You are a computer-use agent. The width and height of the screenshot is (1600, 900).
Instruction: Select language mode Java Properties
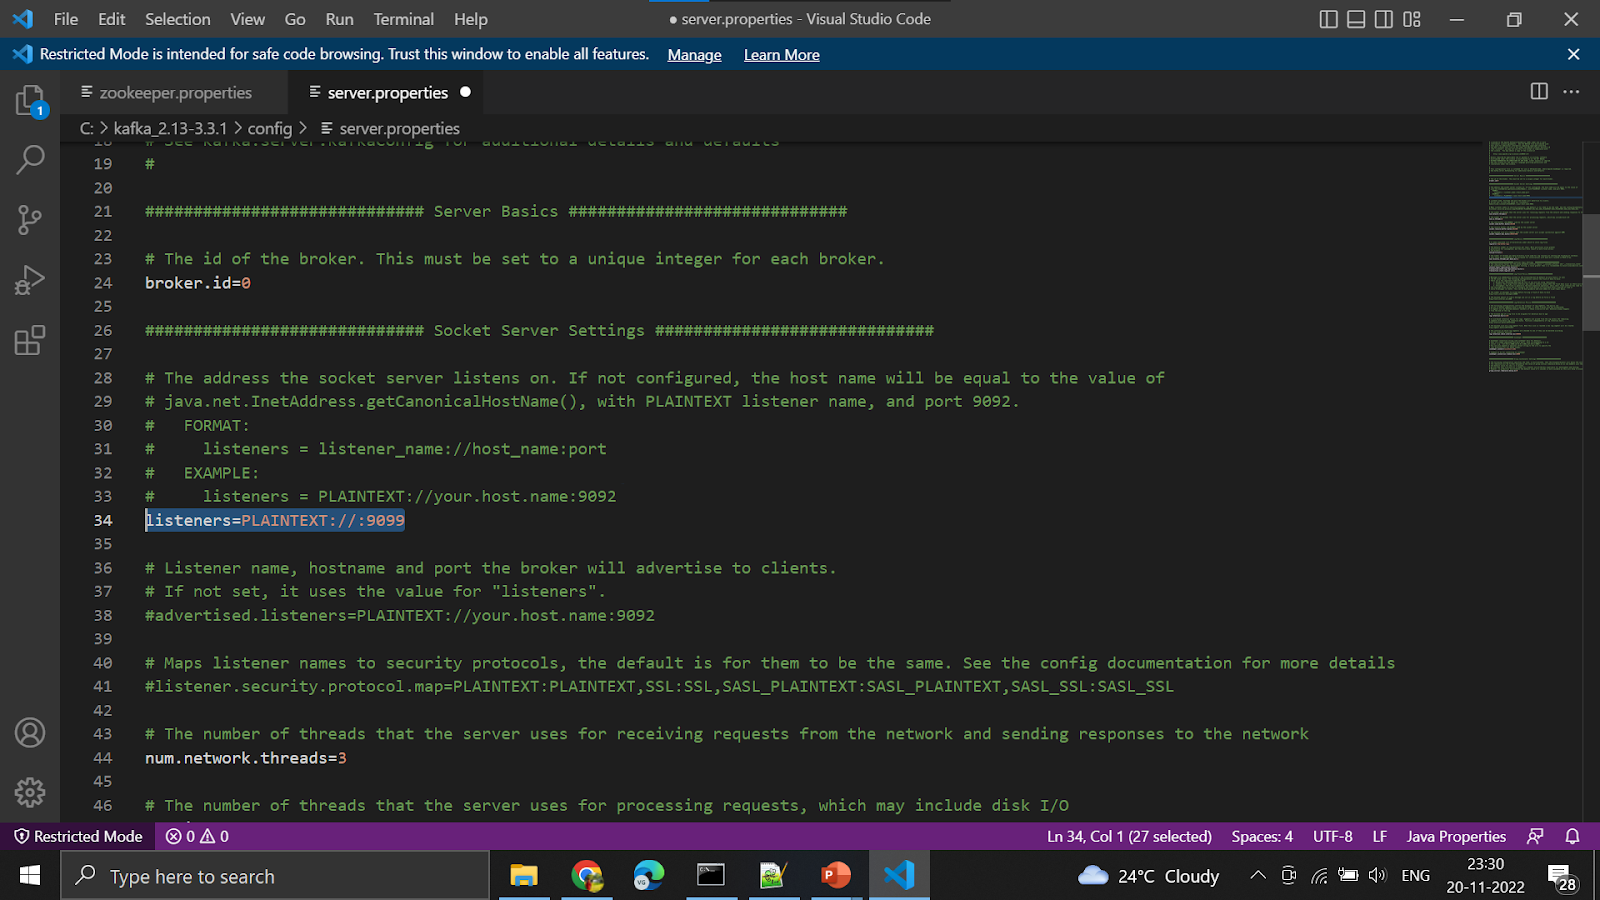[x=1456, y=836]
